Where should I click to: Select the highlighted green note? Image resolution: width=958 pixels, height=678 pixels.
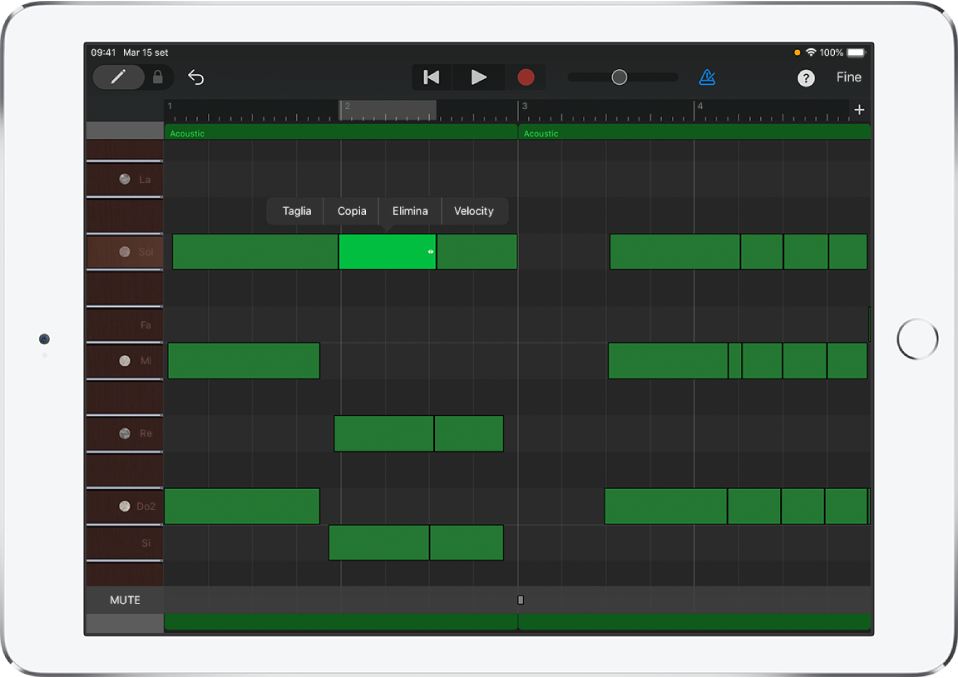pos(388,252)
